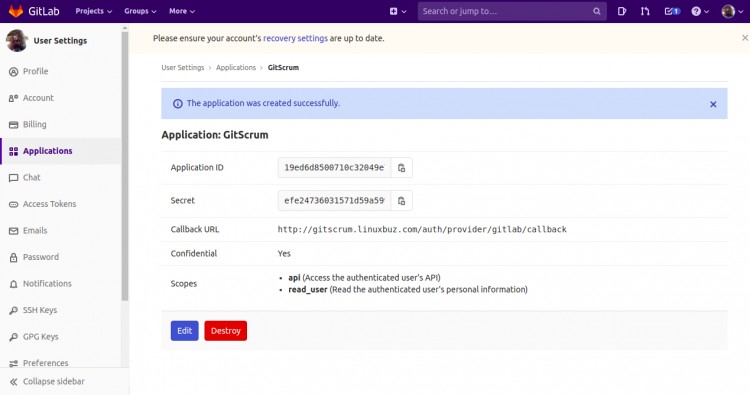Click the Application: GitScrum heading

click(x=215, y=135)
